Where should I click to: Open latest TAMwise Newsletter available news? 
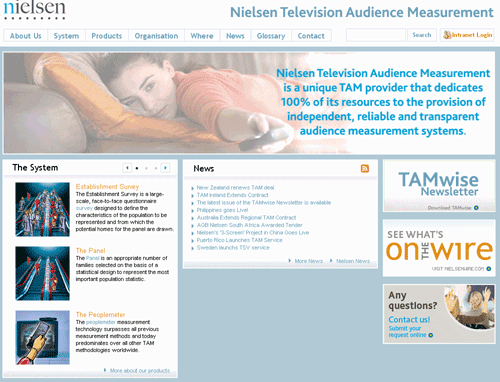coord(264,203)
